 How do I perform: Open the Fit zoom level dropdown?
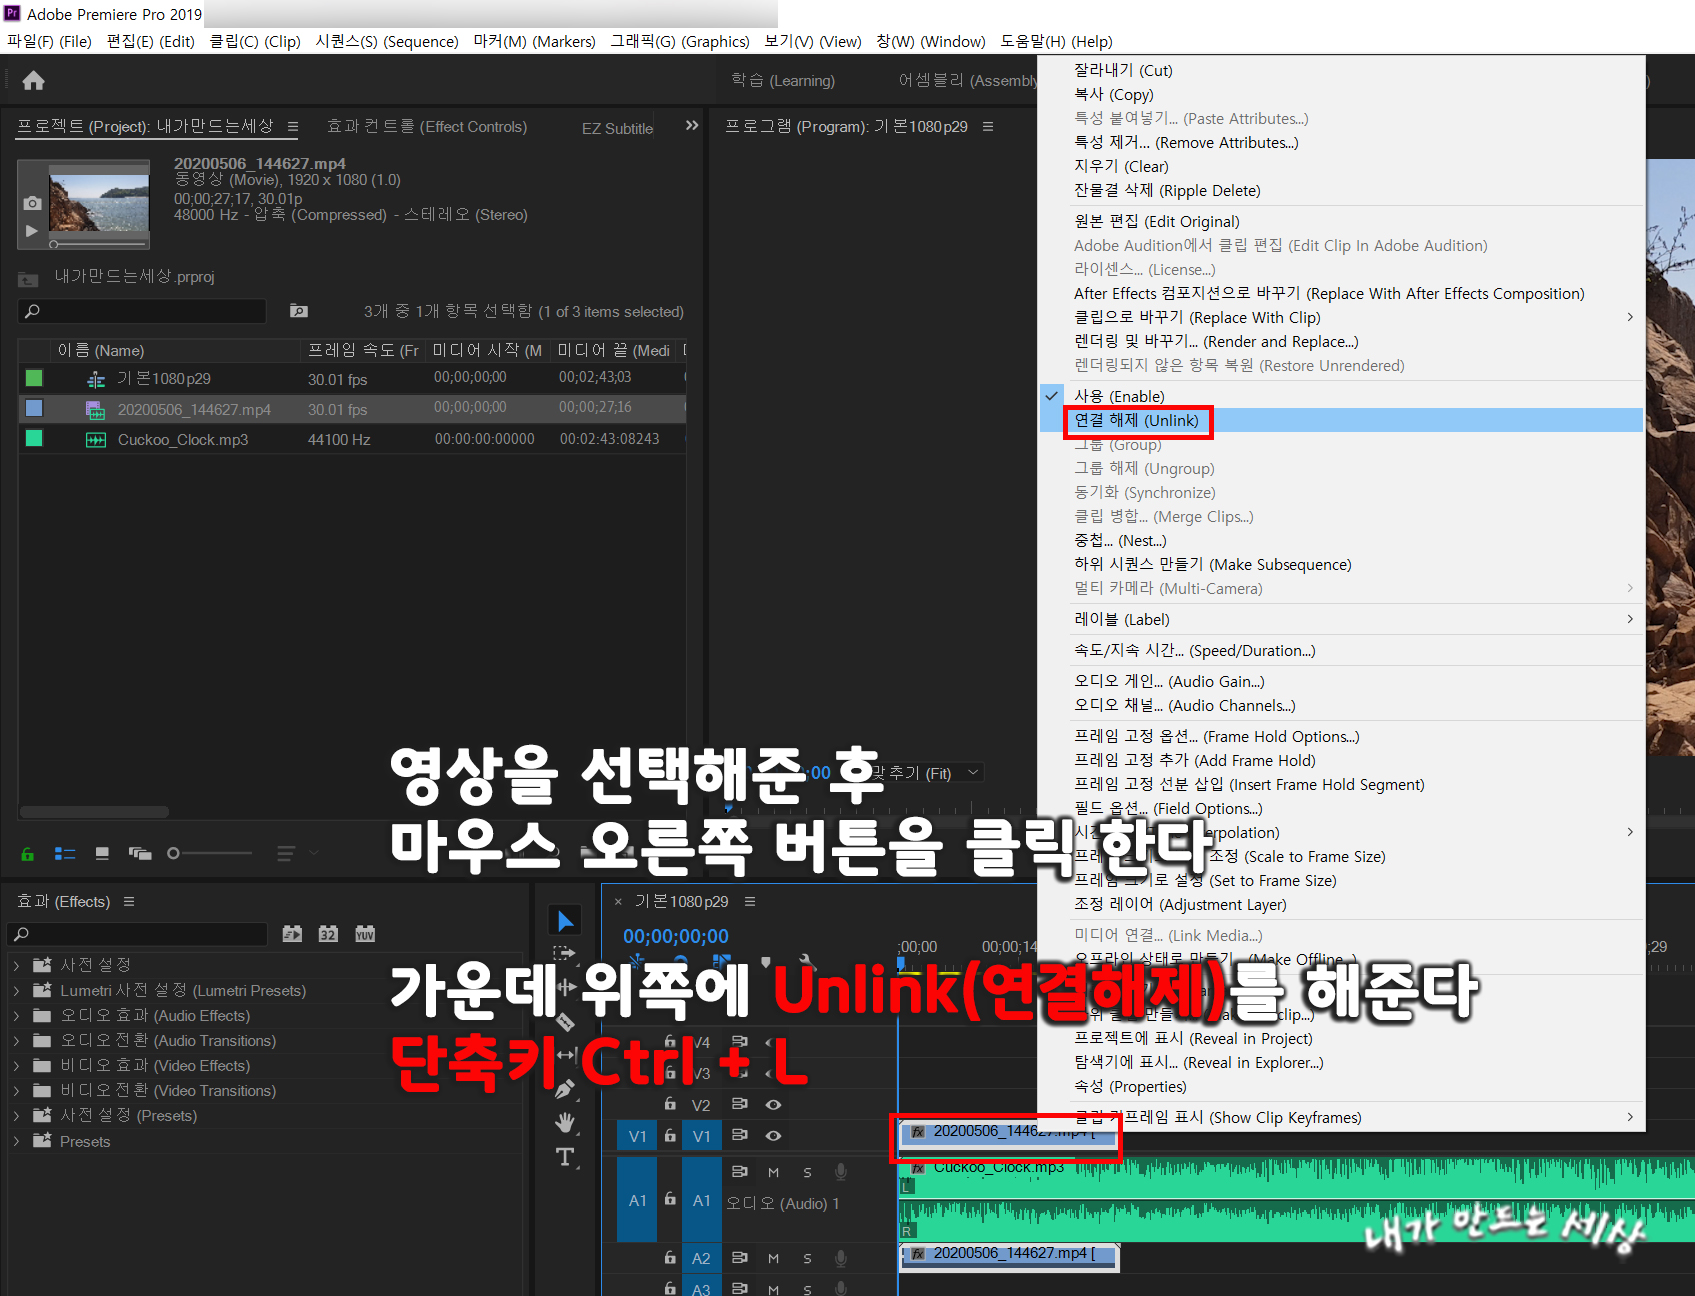point(925,773)
